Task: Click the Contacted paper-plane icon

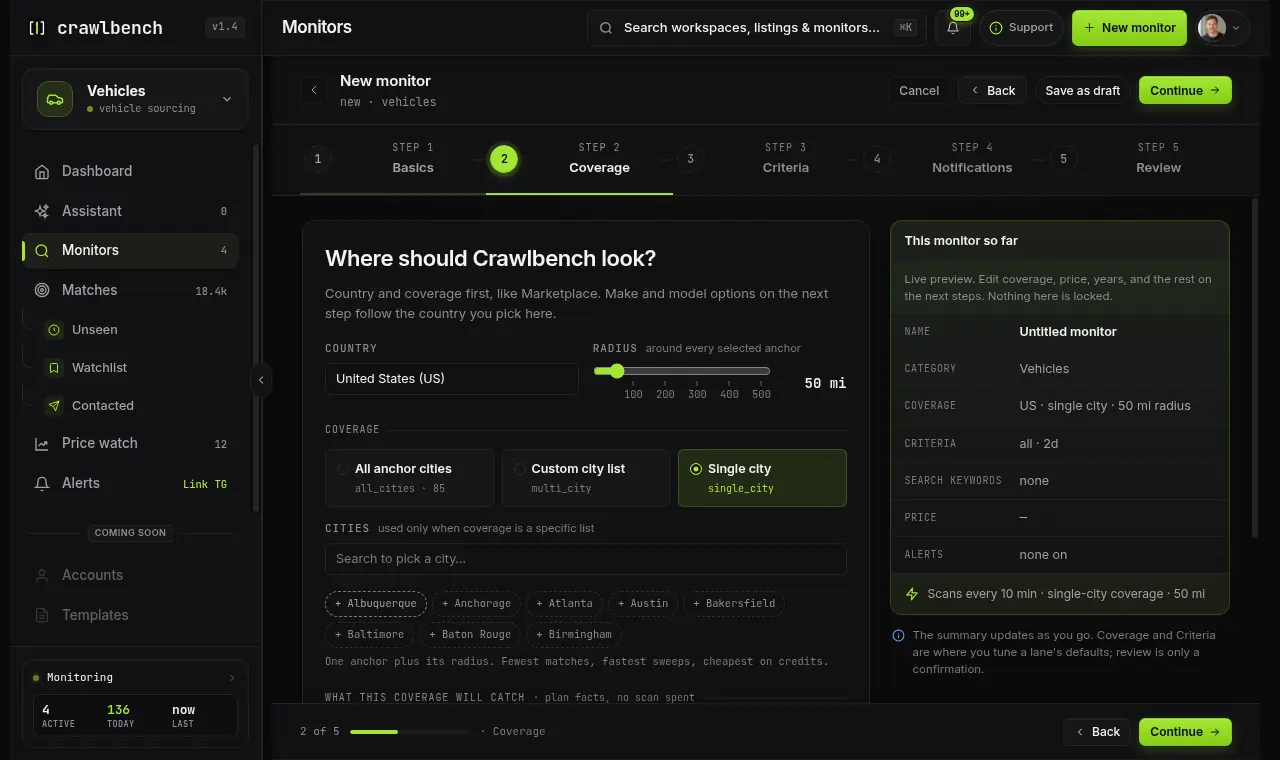Action: [54, 406]
